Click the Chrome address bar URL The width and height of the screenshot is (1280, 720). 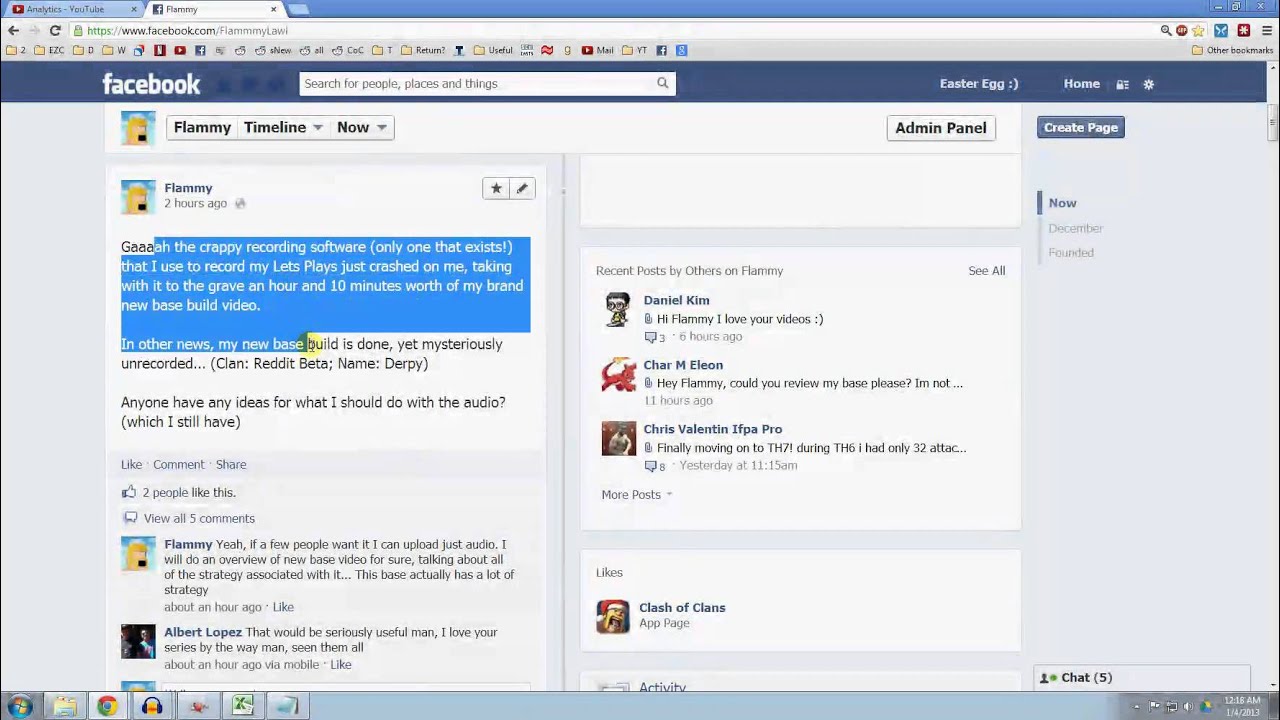[x=187, y=31]
